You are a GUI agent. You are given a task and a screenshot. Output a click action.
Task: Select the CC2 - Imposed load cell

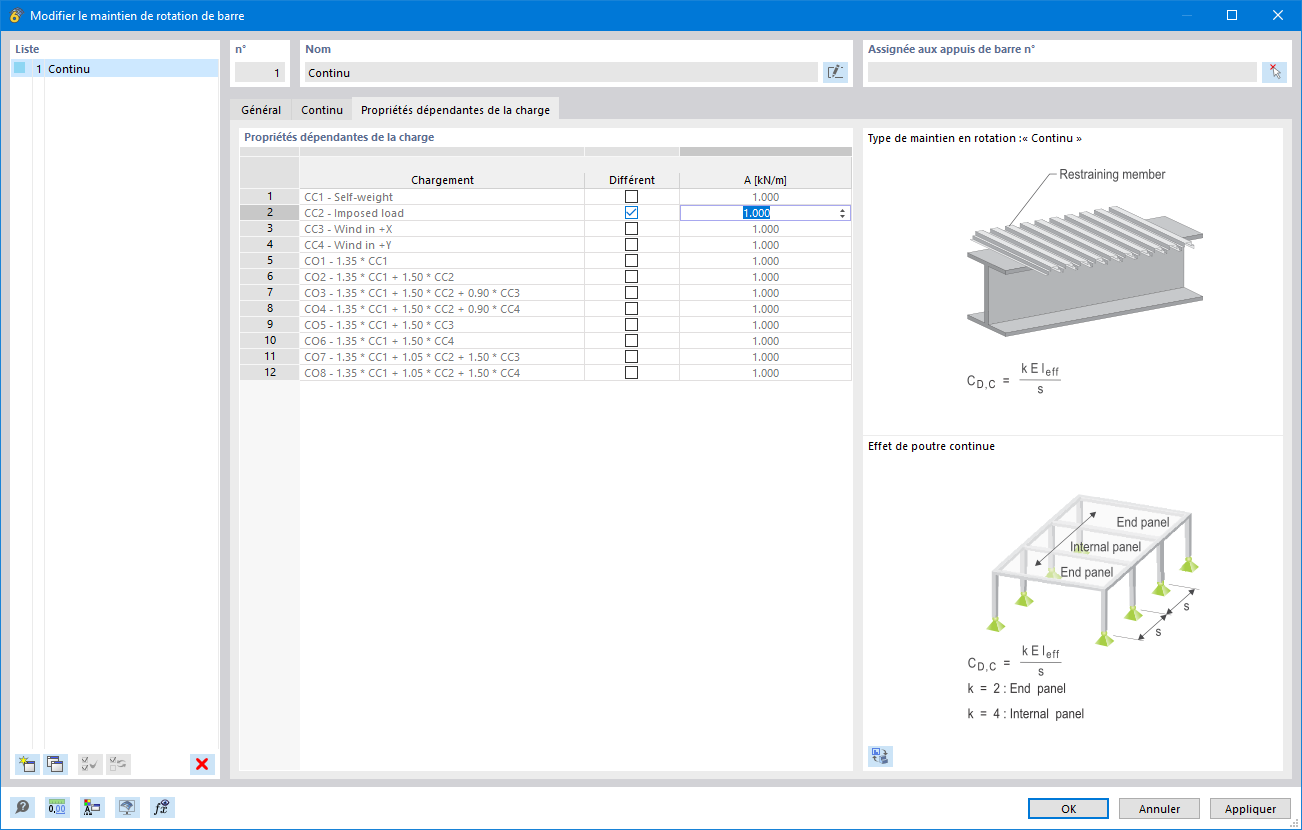pyautogui.click(x=442, y=213)
